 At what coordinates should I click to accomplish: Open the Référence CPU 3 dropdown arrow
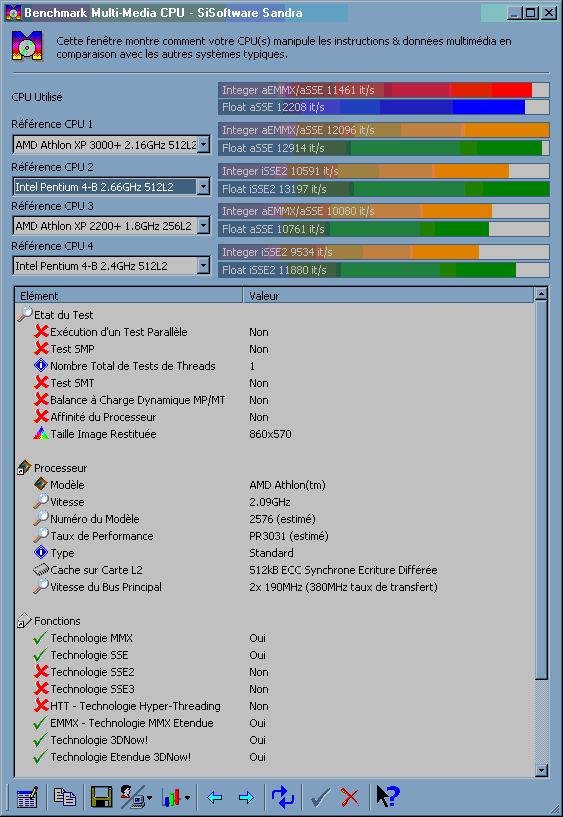204,226
